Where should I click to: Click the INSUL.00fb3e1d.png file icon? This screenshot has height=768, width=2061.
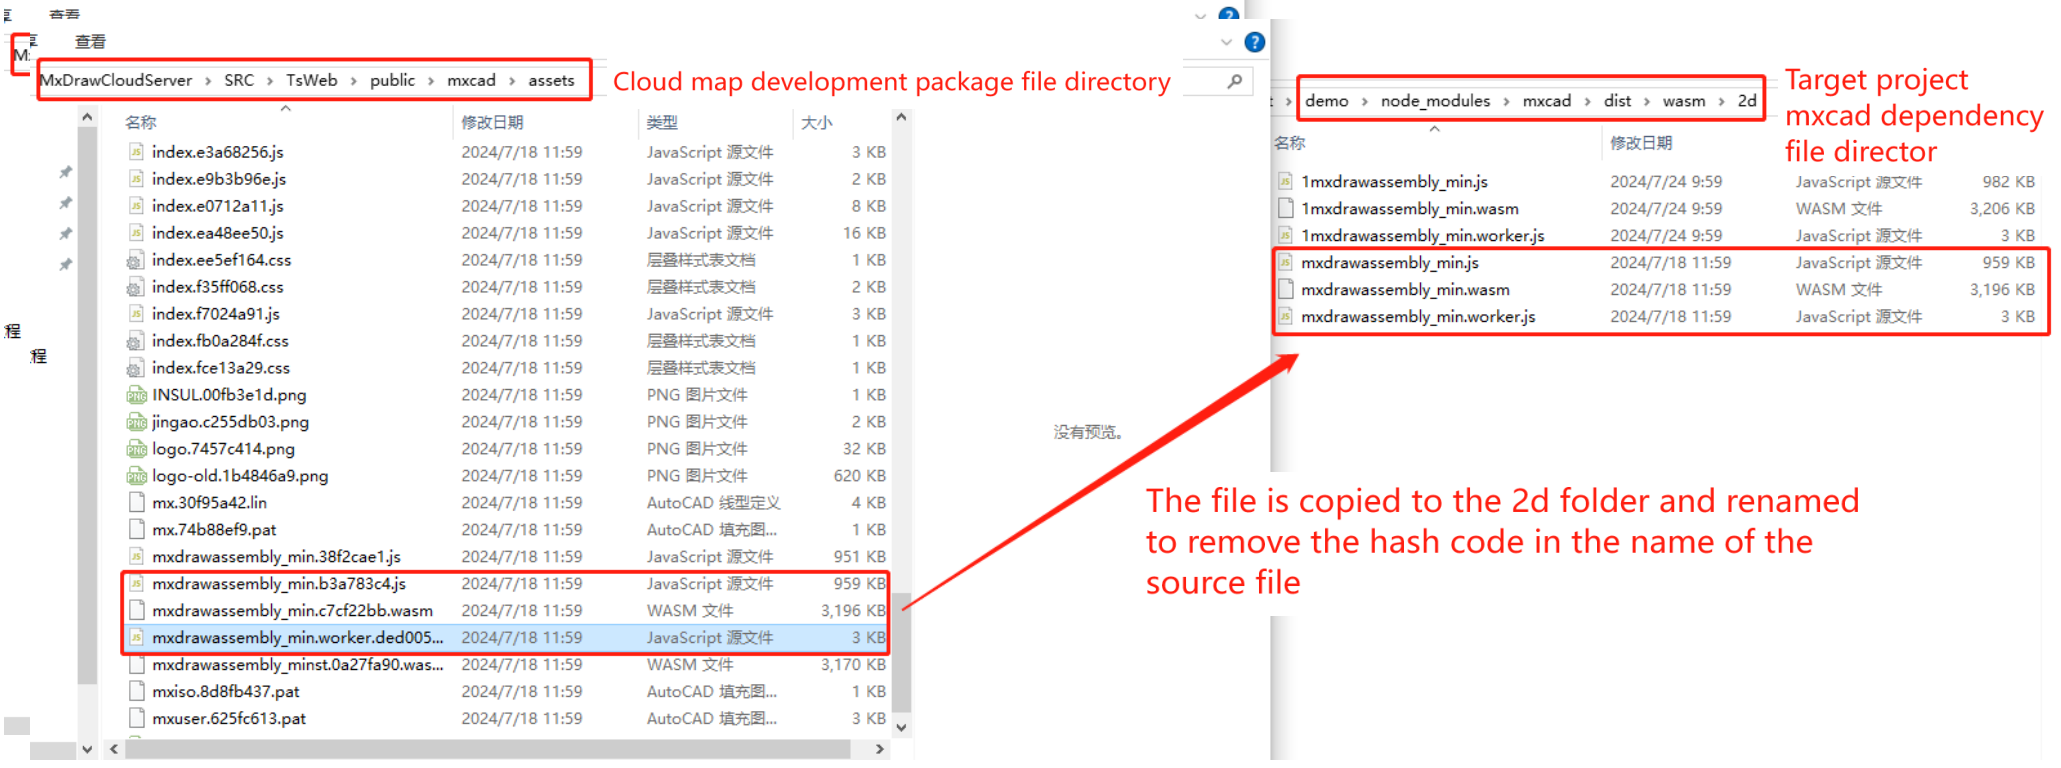137,395
